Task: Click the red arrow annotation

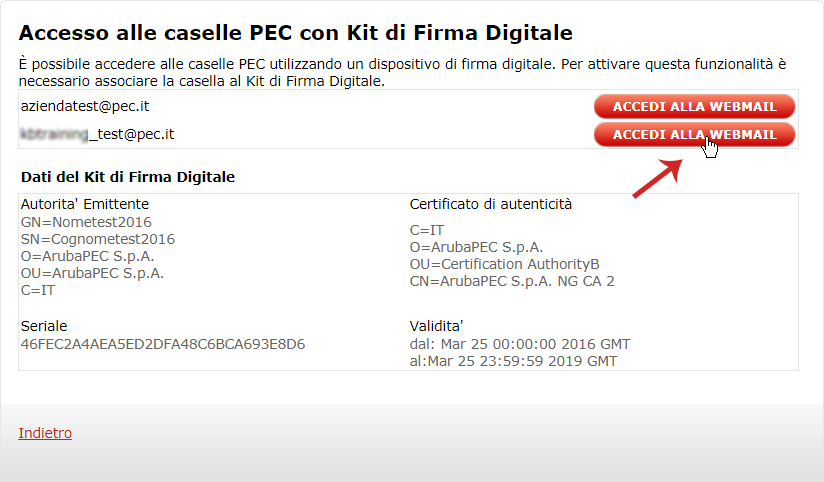Action: click(x=658, y=179)
